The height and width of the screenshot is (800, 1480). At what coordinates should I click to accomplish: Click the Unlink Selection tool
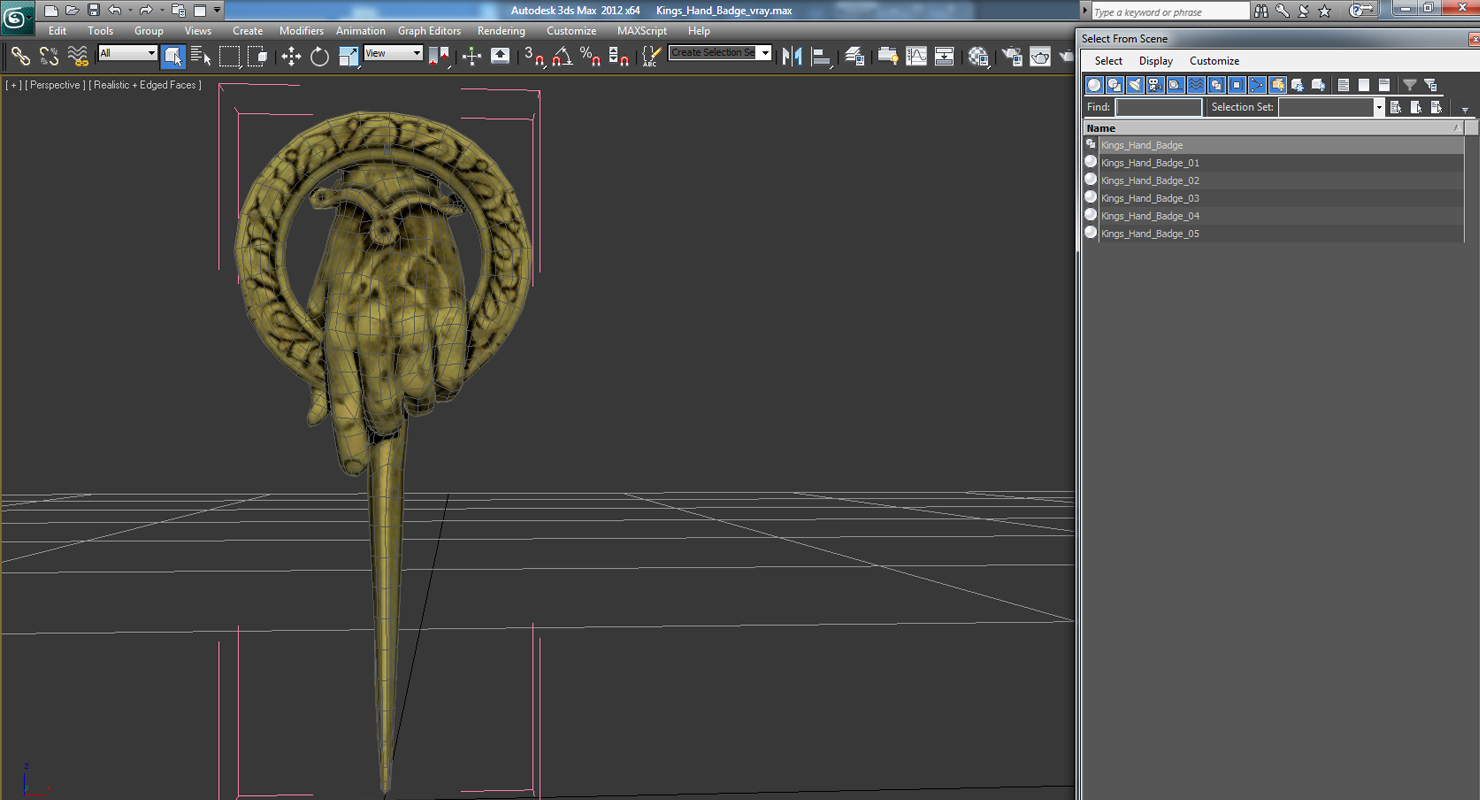49,56
